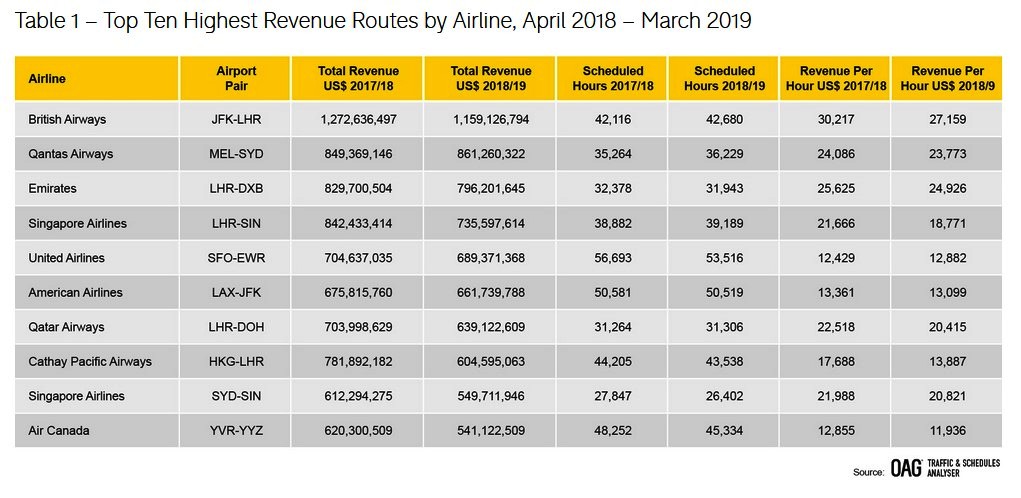The image size is (1021, 498).
Task: Select revenue value 604,595,063
Action: [x=490, y=361]
